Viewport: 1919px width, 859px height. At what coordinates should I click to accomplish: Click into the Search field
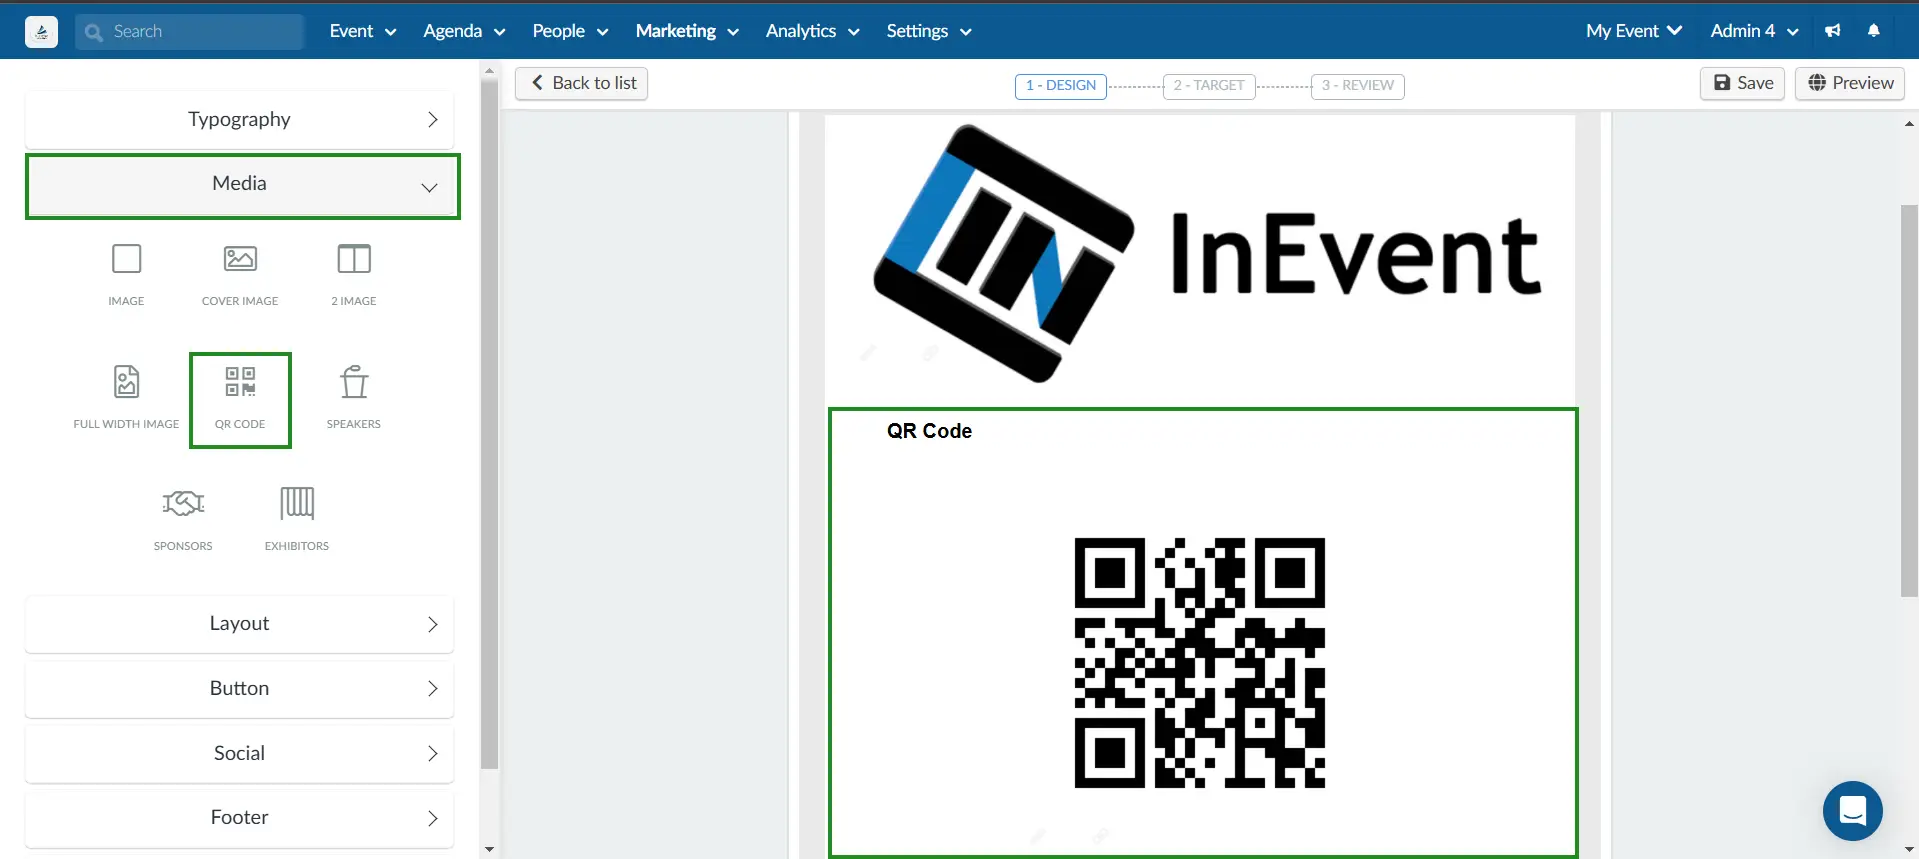[190, 32]
